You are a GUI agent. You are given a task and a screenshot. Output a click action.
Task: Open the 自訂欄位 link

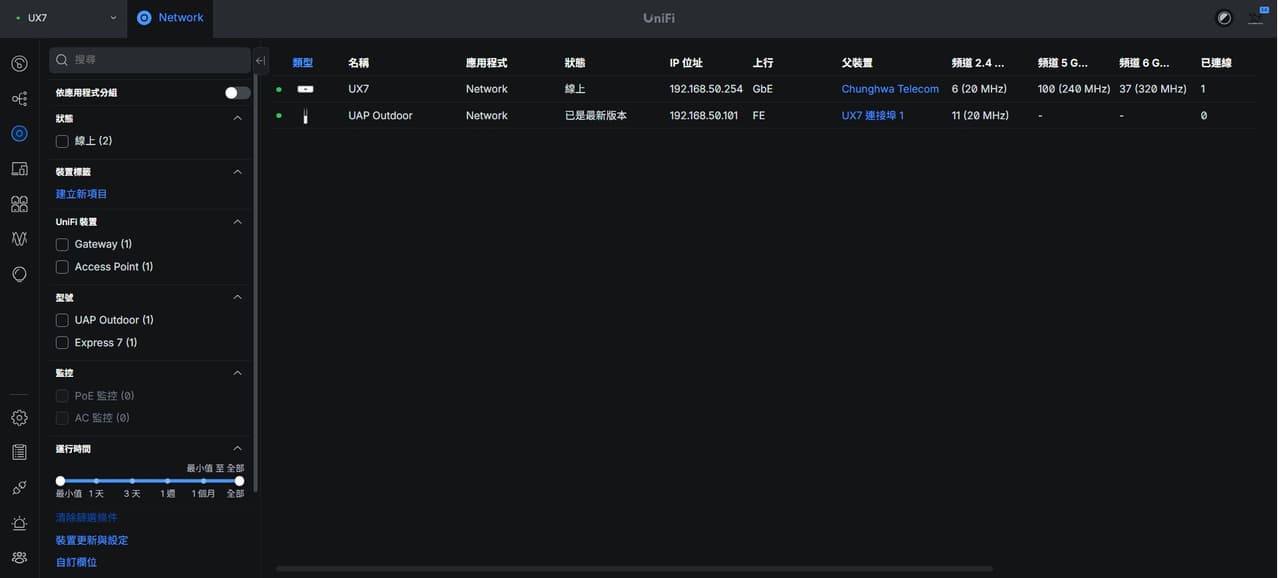coord(76,562)
